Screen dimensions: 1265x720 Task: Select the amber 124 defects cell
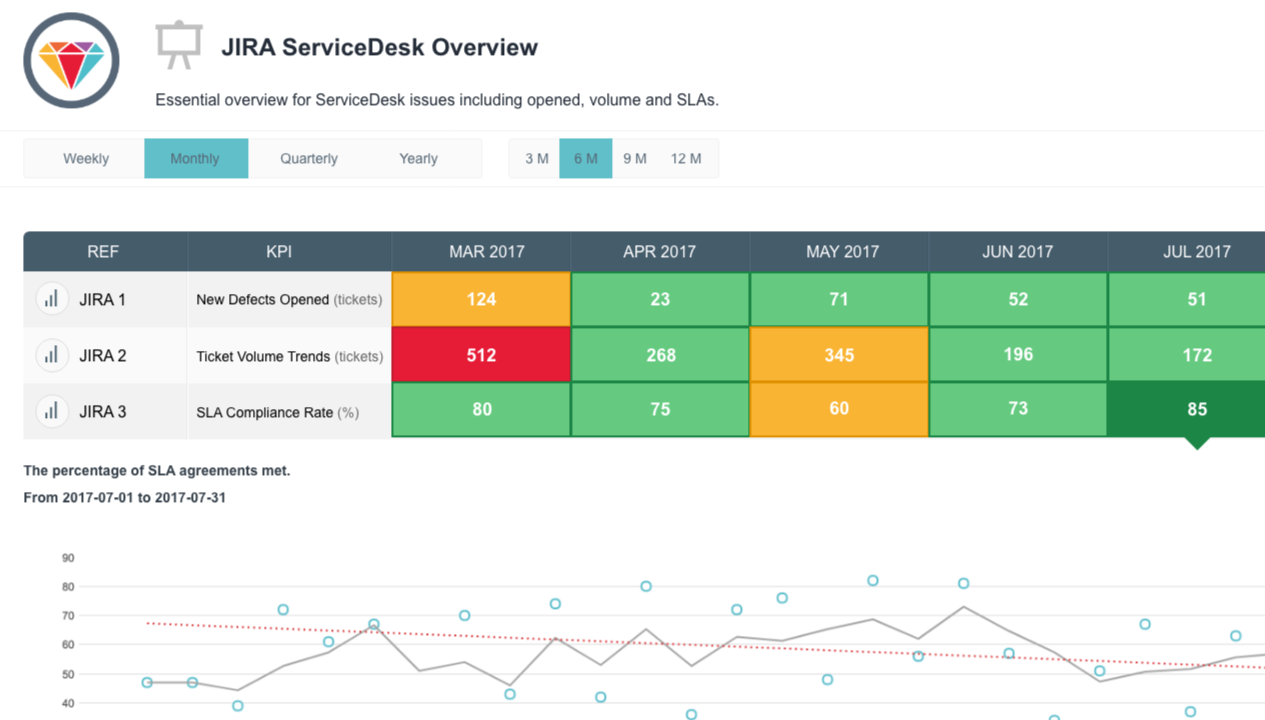481,298
